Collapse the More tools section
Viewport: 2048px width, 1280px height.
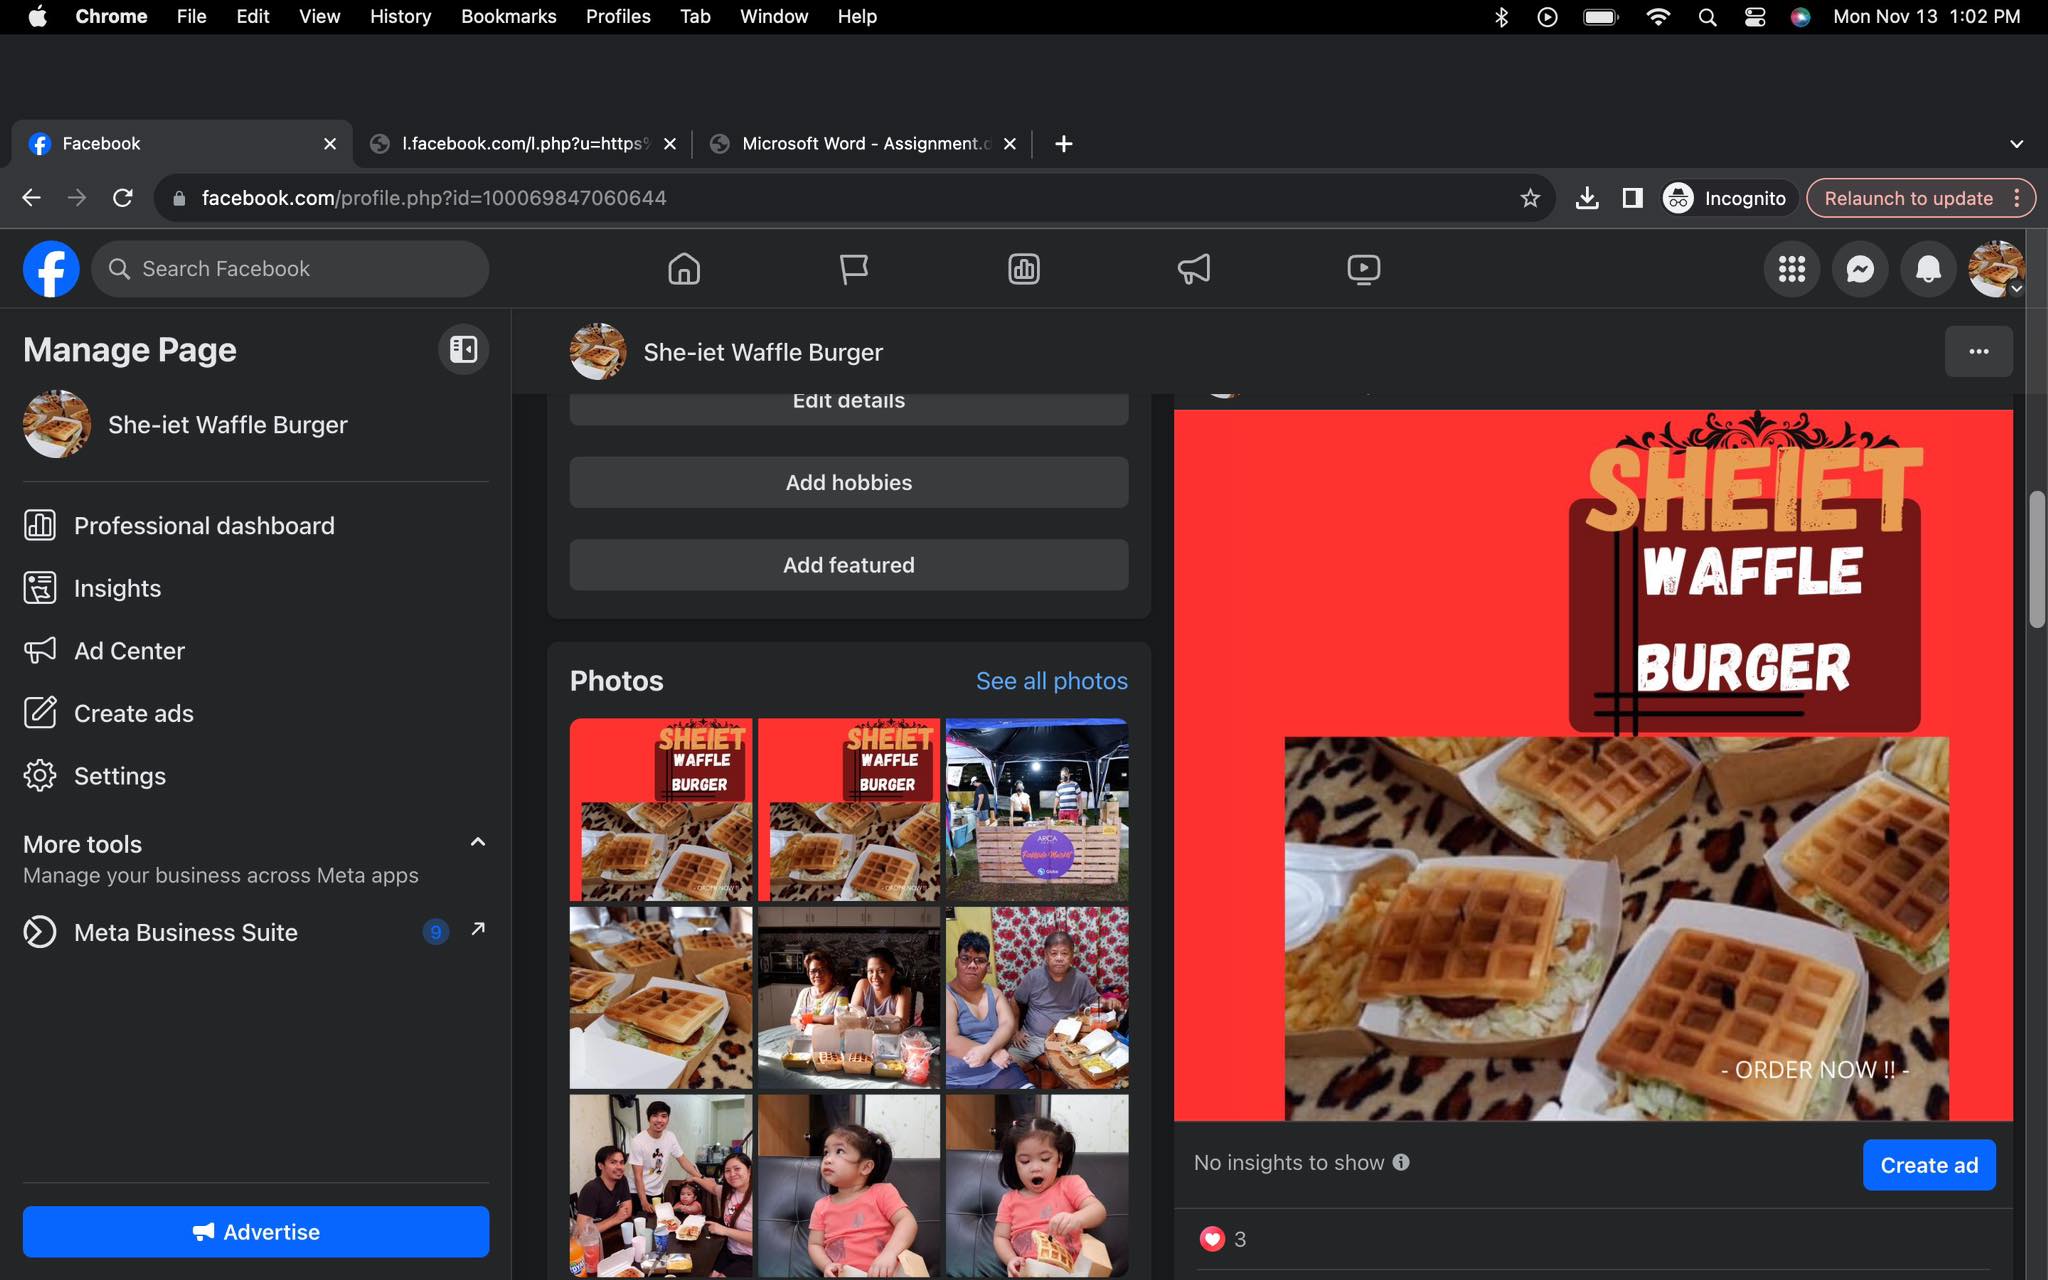(x=477, y=842)
